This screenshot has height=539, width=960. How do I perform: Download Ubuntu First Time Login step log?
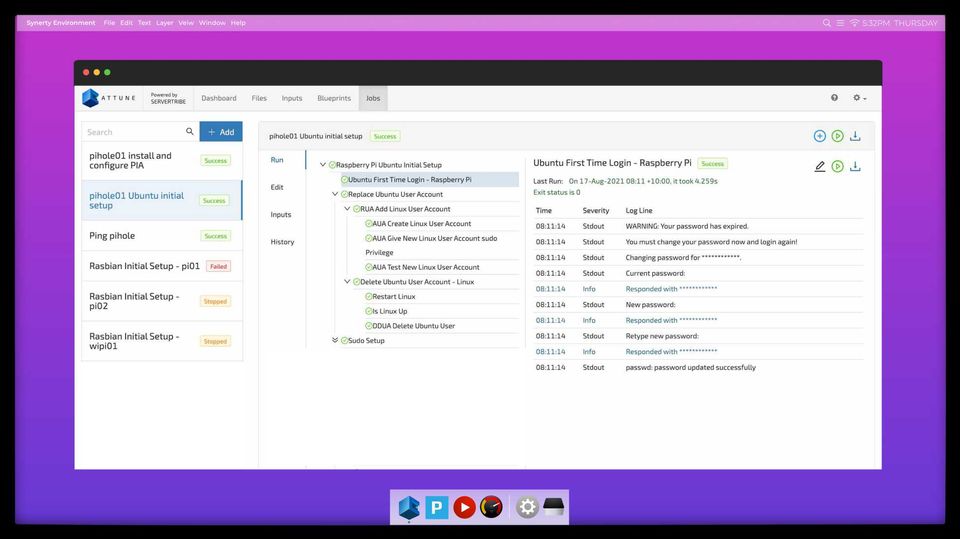click(855, 166)
